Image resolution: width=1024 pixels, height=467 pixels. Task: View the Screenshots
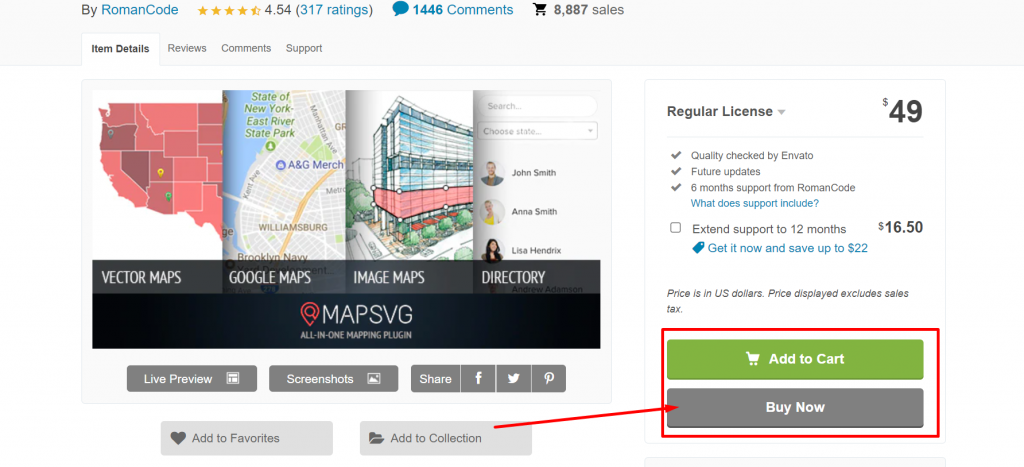(333, 379)
